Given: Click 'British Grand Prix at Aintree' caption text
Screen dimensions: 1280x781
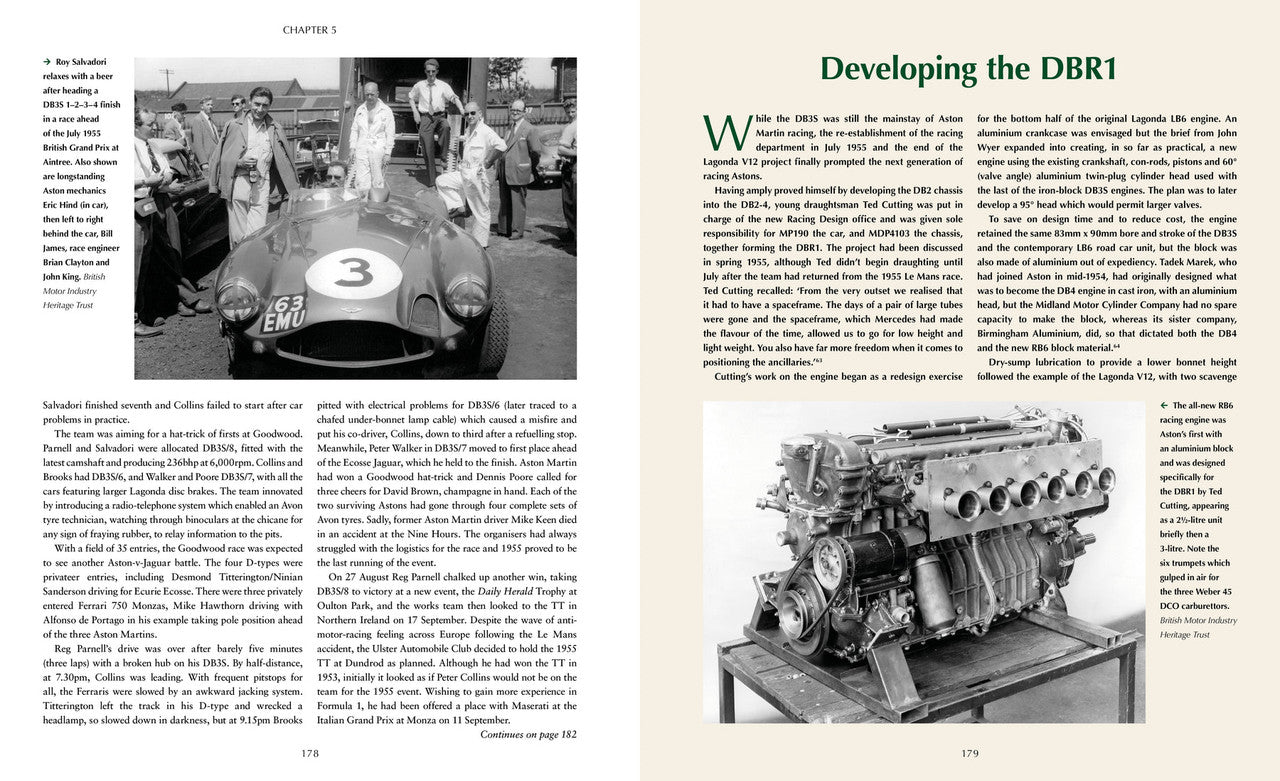Looking at the screenshot, I should pyautogui.click(x=81, y=139).
